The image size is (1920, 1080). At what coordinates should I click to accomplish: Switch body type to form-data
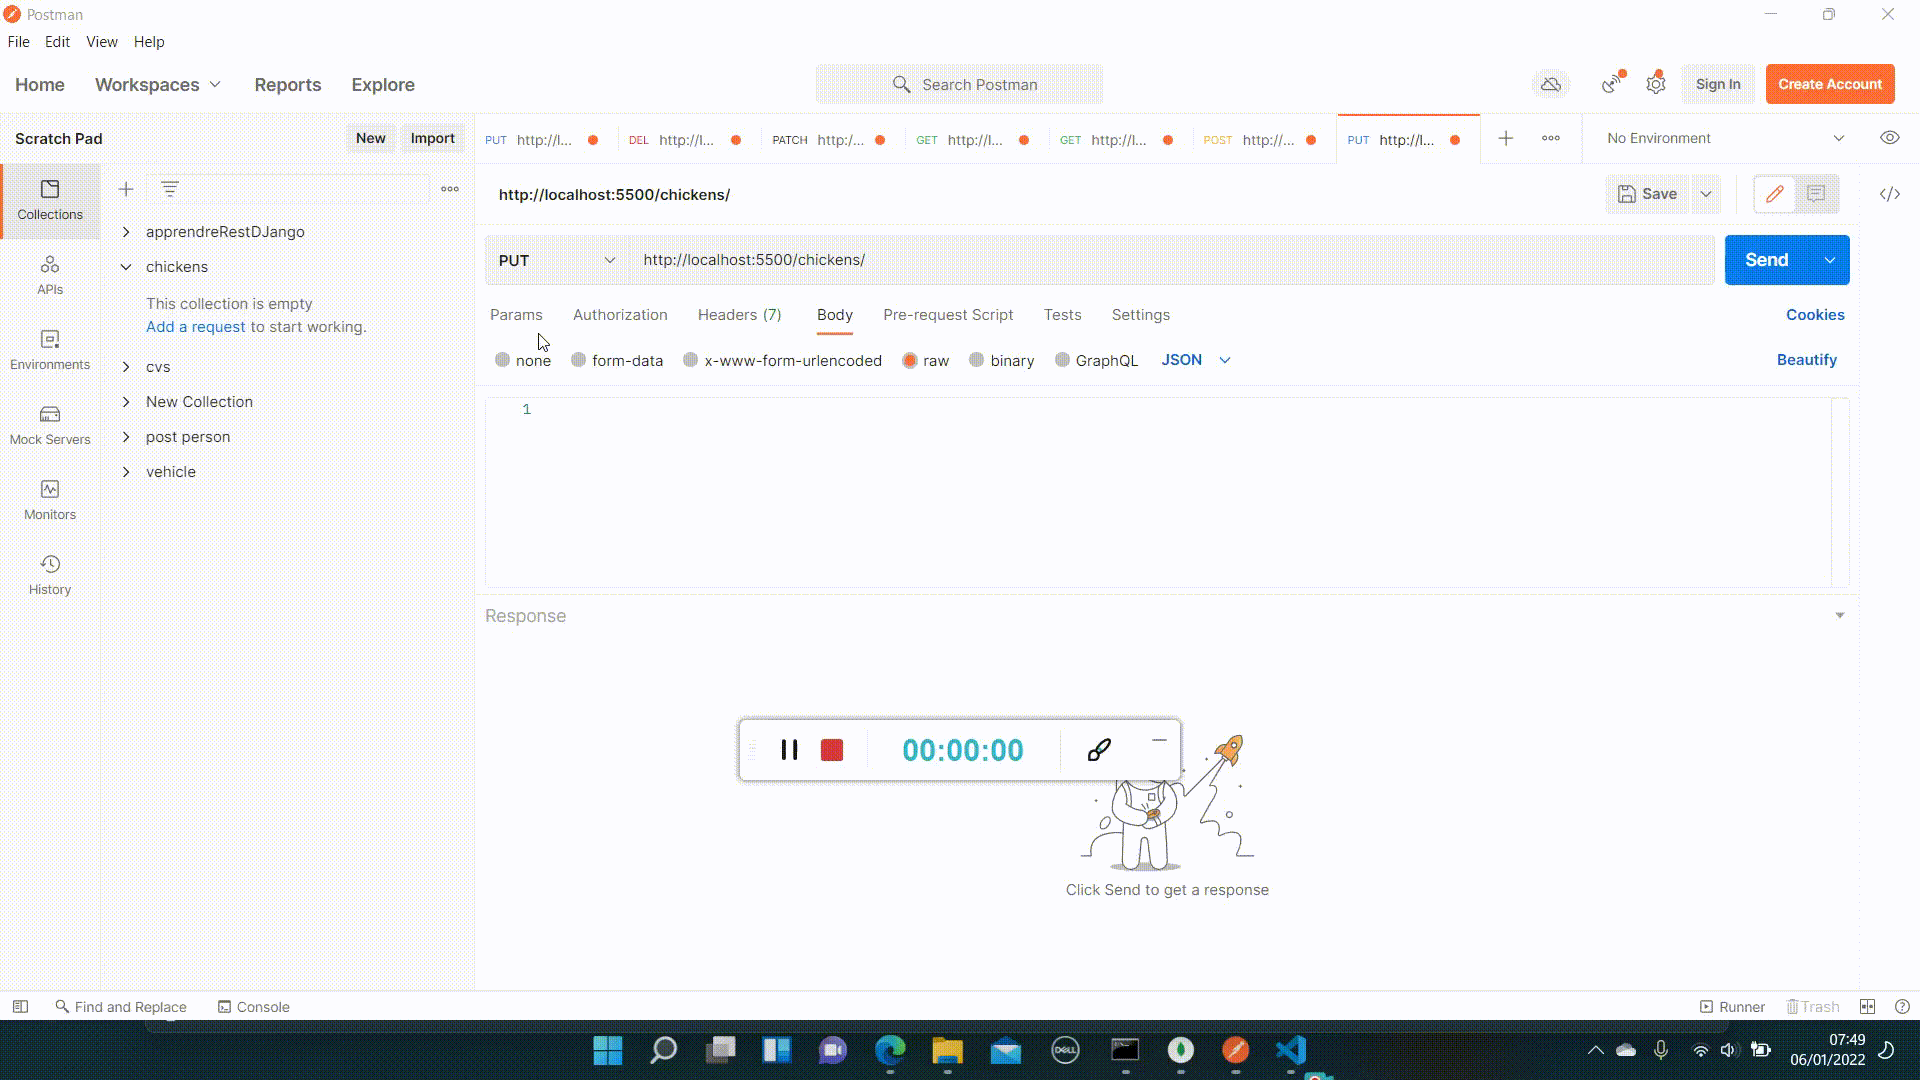(618, 360)
